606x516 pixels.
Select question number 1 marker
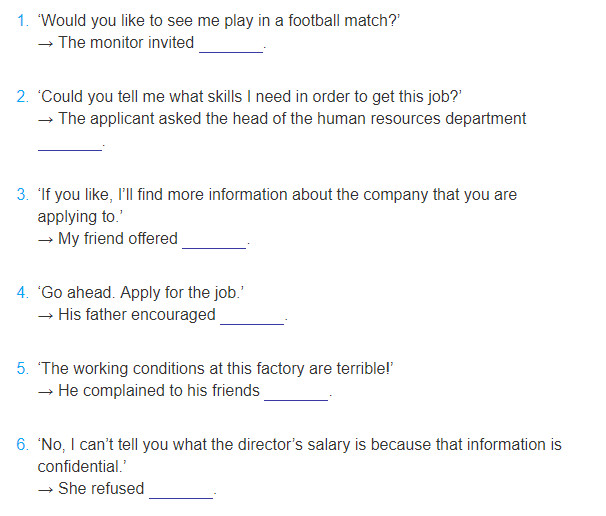(23, 21)
